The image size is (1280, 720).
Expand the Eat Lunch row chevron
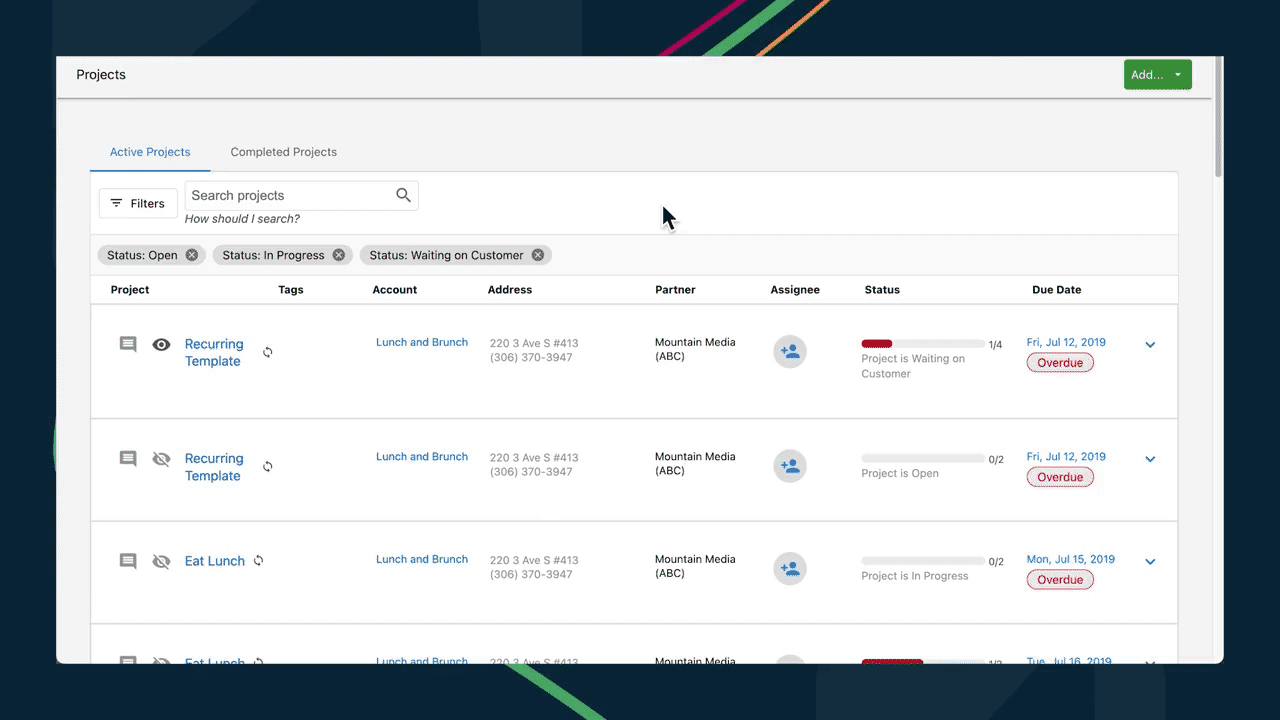pyautogui.click(x=1149, y=561)
